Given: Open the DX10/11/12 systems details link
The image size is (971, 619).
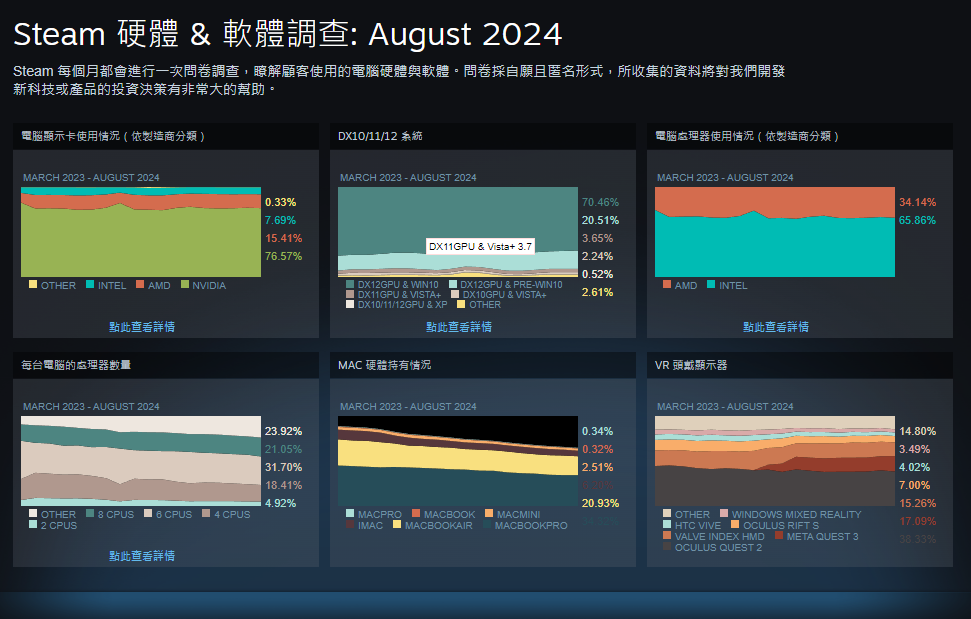Looking at the screenshot, I should (459, 327).
